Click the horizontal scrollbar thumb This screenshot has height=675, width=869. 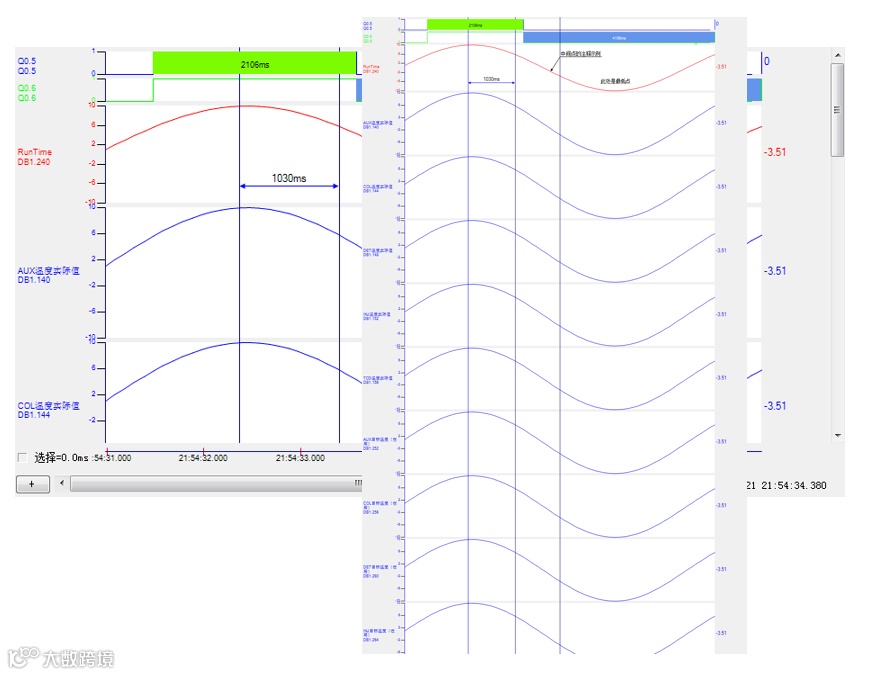[x=217, y=484]
